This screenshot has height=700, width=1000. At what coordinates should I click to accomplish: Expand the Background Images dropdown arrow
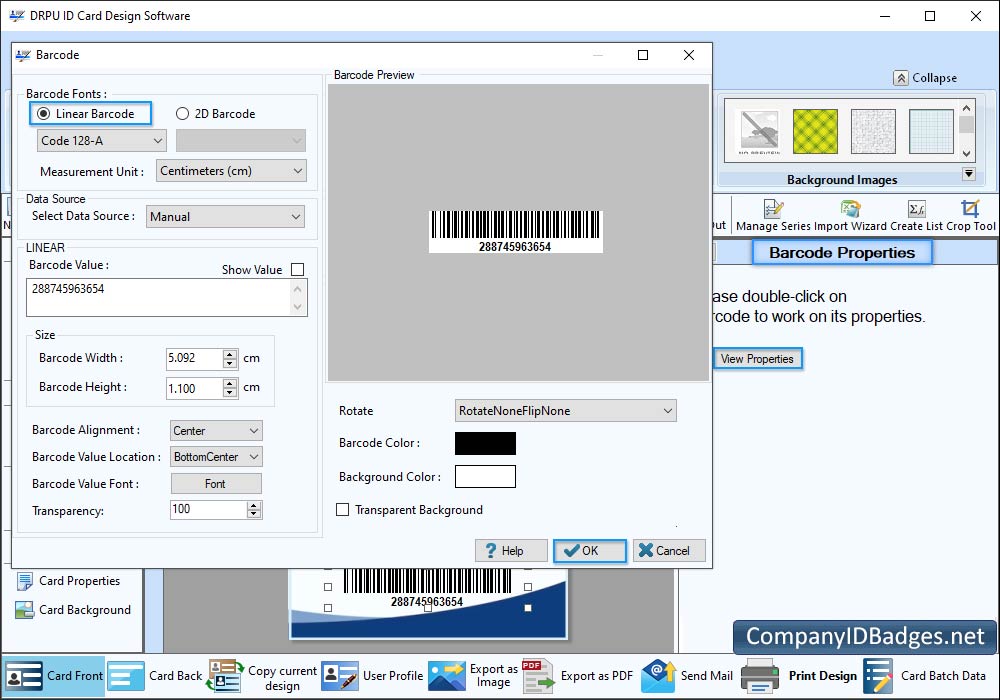[969, 173]
